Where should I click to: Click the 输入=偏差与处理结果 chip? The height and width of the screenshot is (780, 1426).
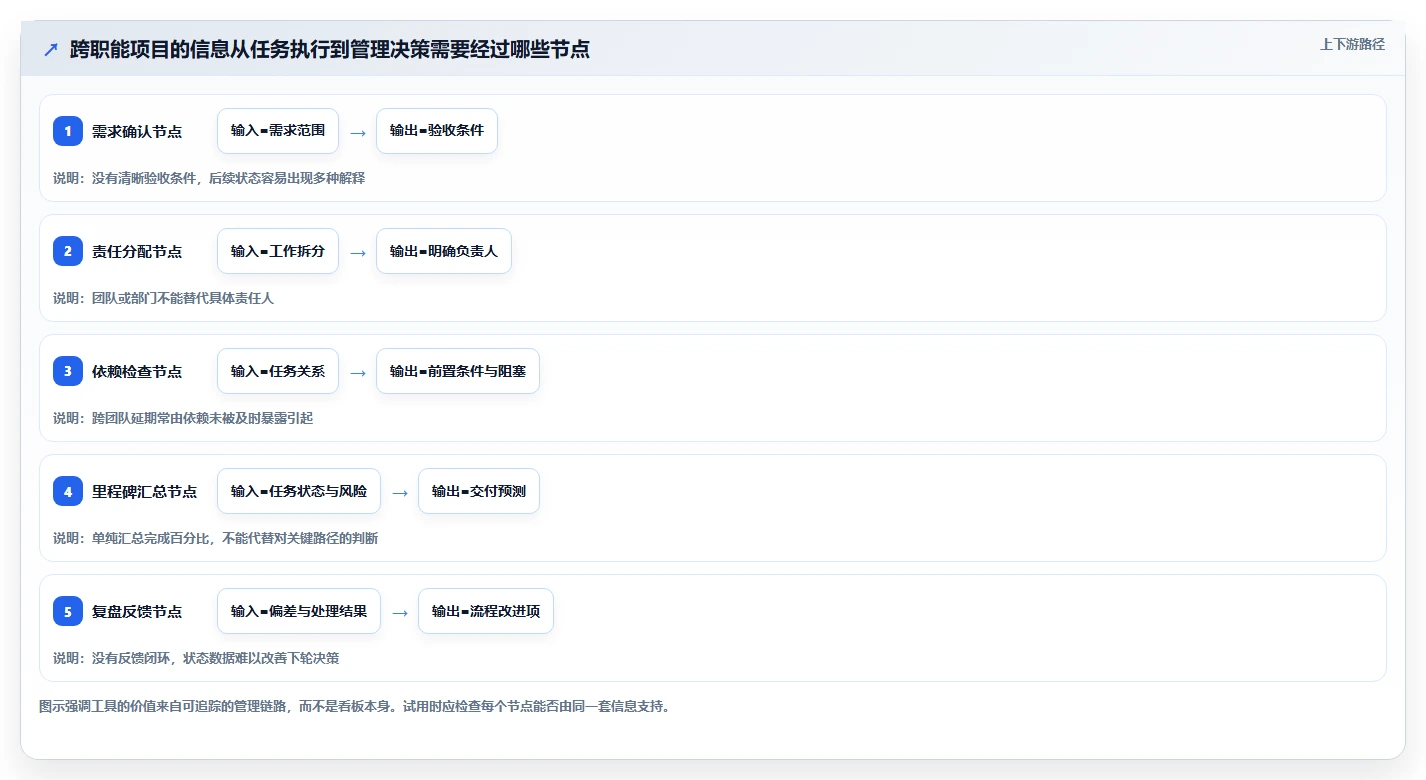point(299,611)
